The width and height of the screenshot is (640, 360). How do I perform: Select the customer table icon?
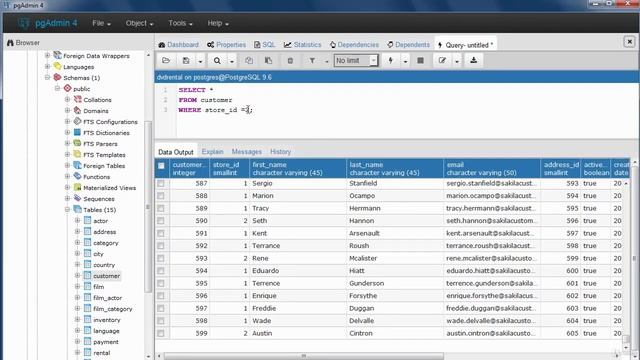(87, 276)
